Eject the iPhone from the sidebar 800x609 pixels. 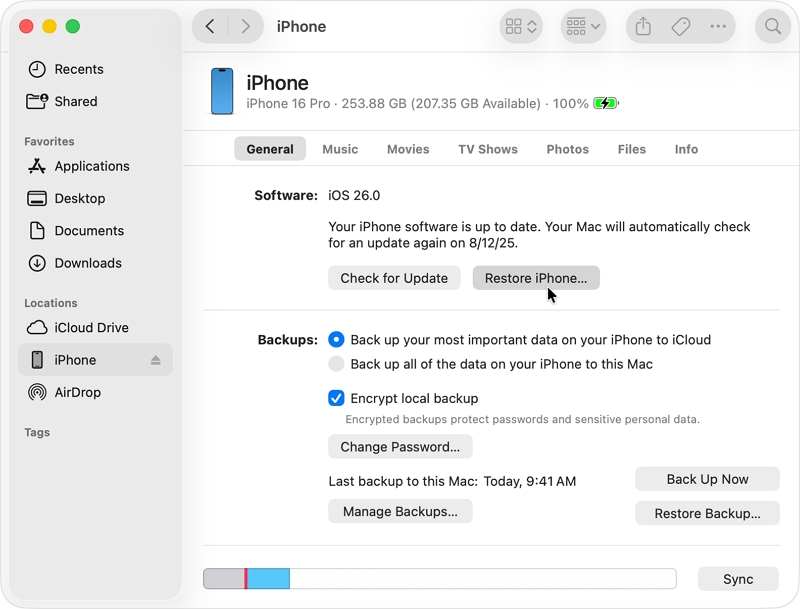[x=155, y=359]
